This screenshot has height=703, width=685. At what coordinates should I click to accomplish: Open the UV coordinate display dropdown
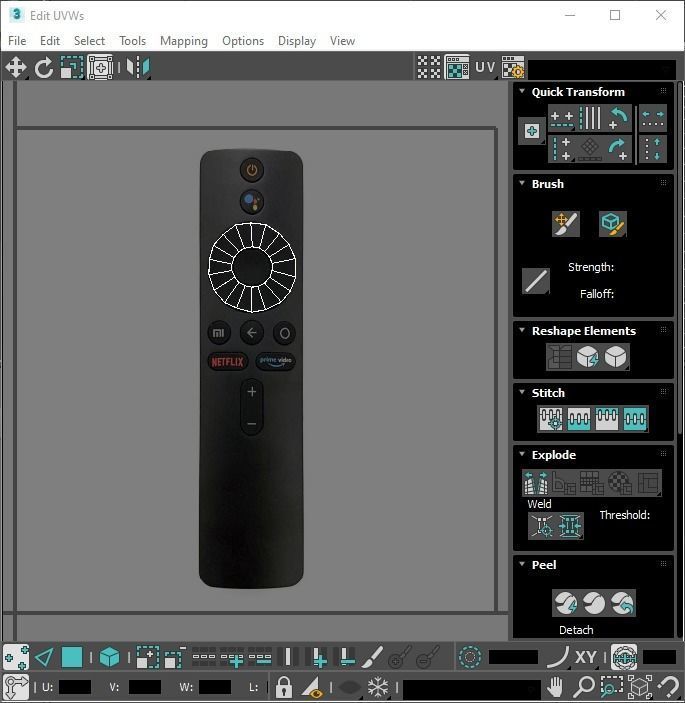click(x=486, y=68)
